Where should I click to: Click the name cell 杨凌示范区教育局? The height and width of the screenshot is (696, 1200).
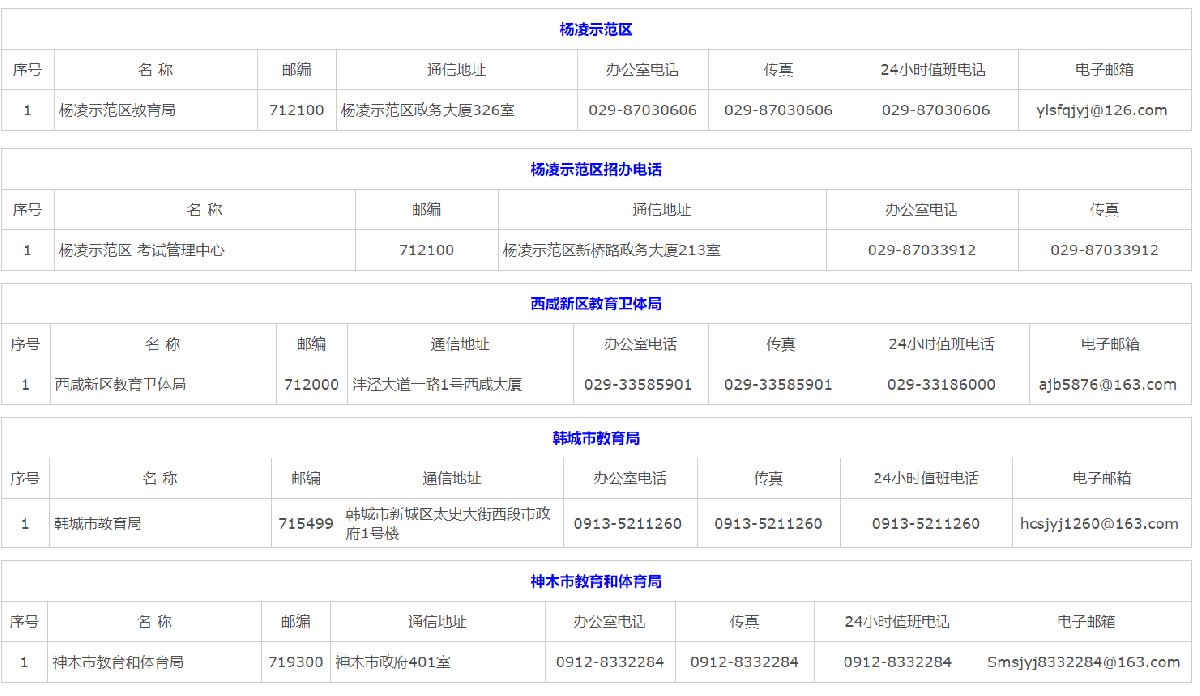pyautogui.click(x=117, y=110)
